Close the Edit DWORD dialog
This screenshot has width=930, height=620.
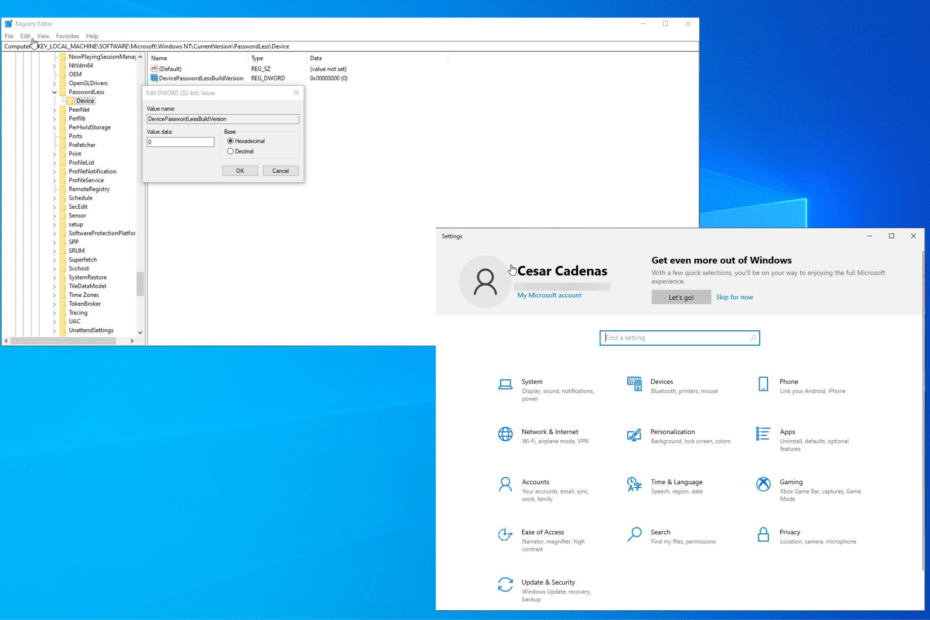click(296, 93)
